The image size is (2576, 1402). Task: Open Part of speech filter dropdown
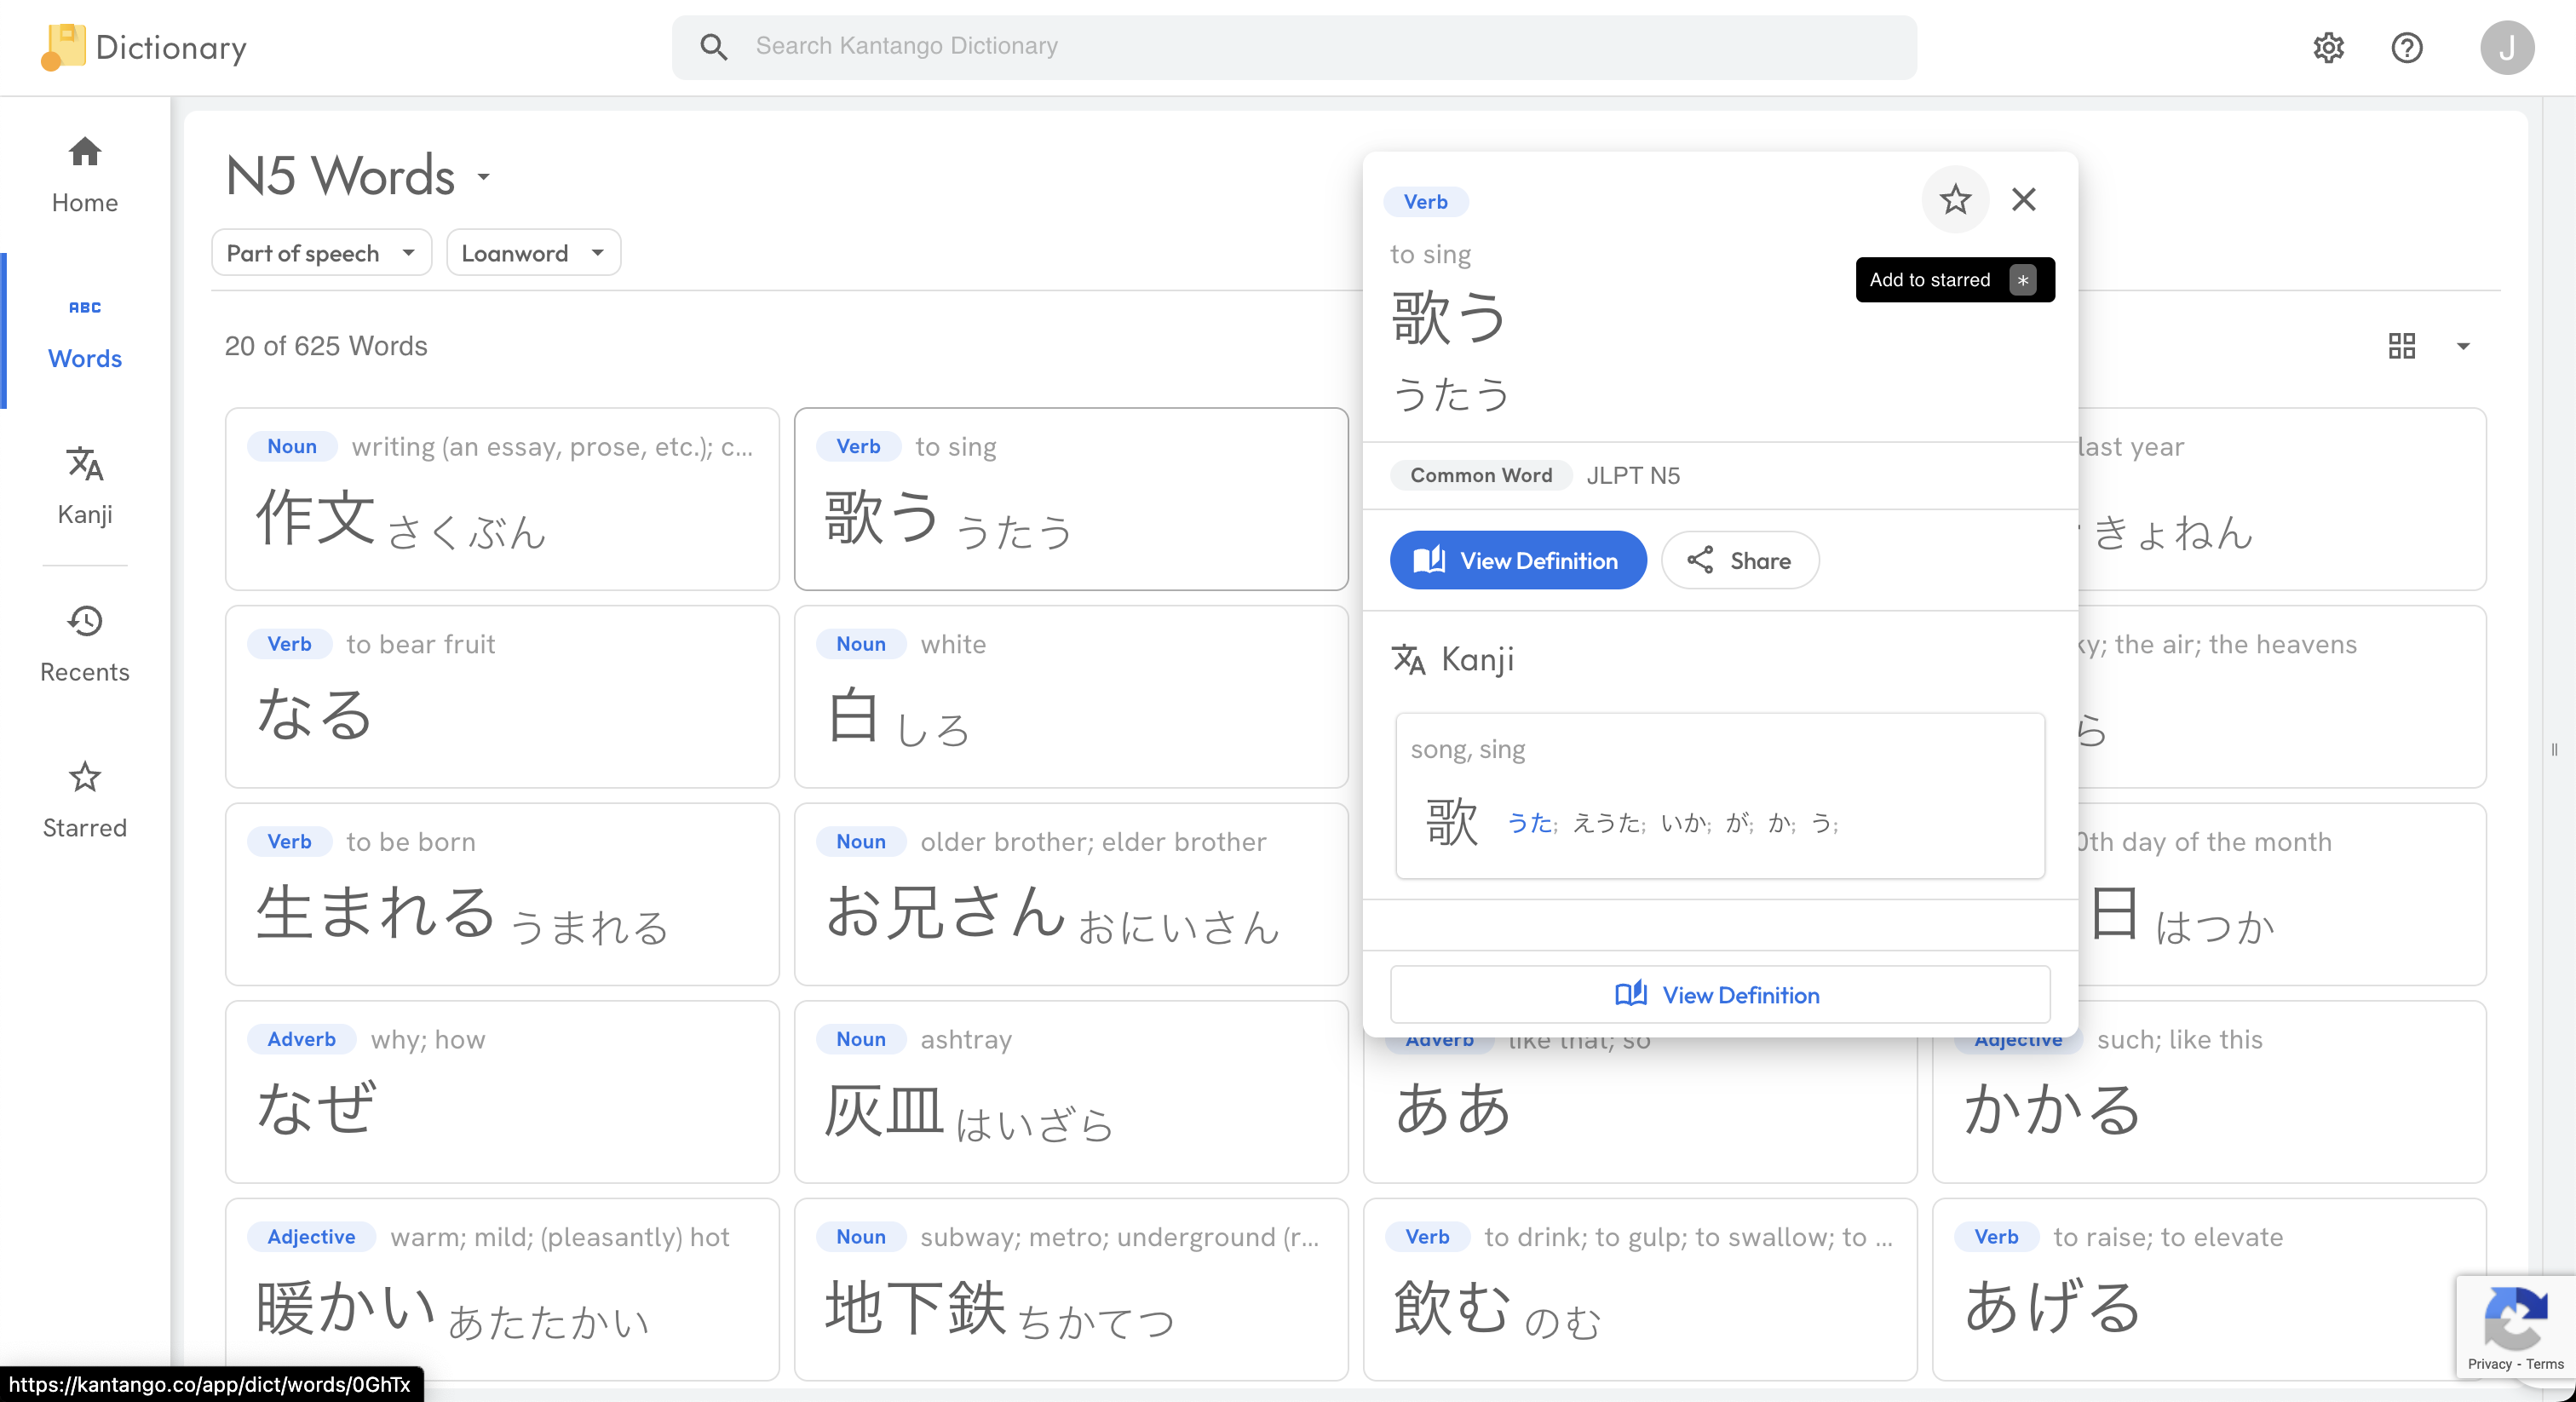coord(321,253)
